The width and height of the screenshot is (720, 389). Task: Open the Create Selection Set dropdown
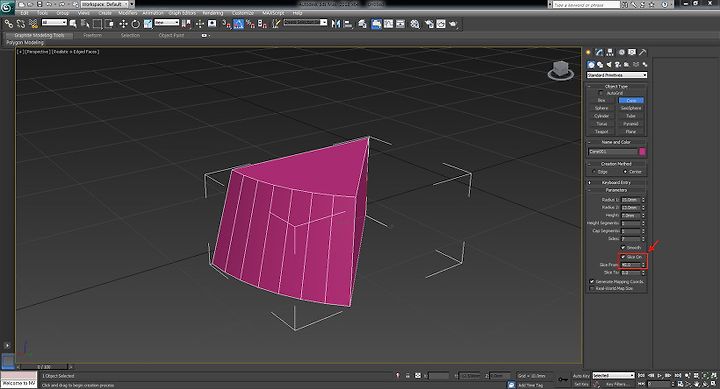(305, 22)
